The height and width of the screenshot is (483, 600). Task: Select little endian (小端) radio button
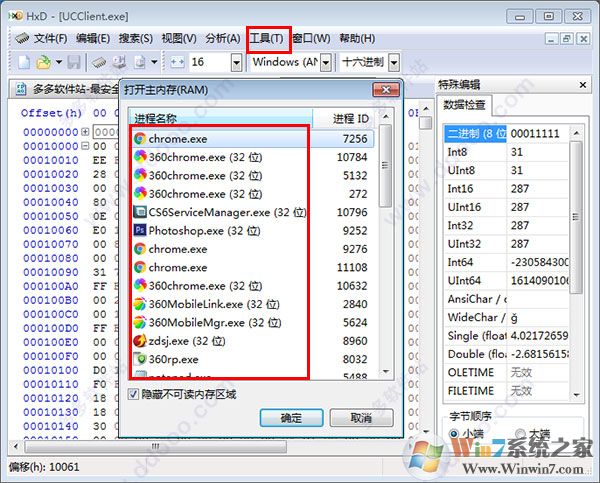pyautogui.click(x=454, y=434)
